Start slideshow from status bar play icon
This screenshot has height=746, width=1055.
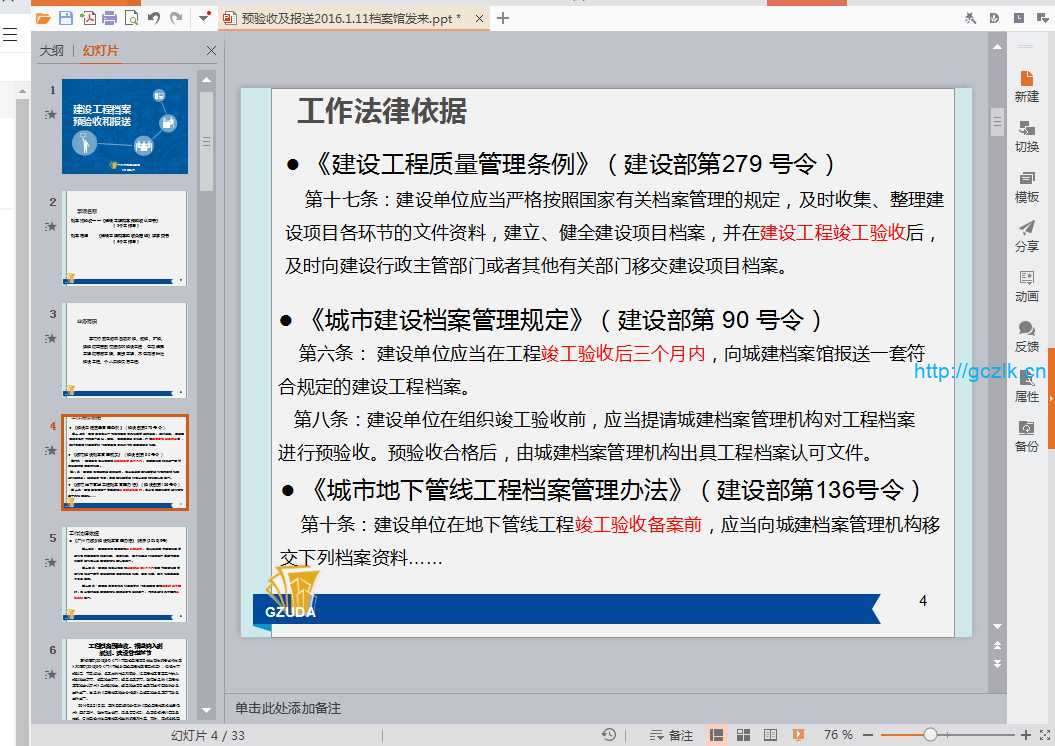point(798,735)
